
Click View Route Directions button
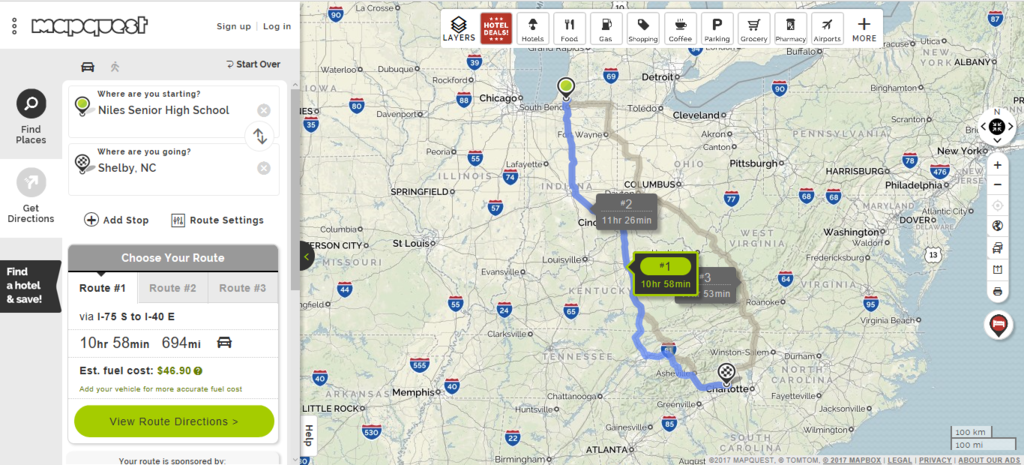pos(174,421)
